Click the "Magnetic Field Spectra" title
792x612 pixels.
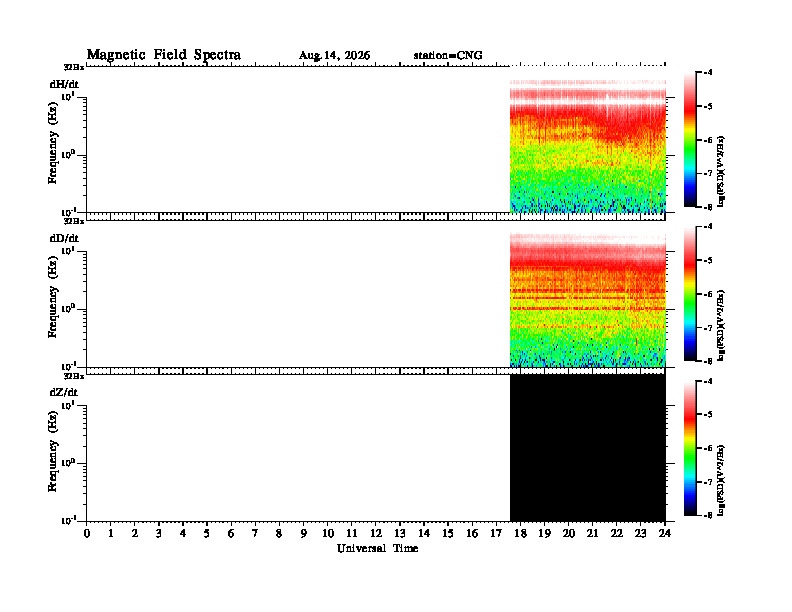(164, 55)
